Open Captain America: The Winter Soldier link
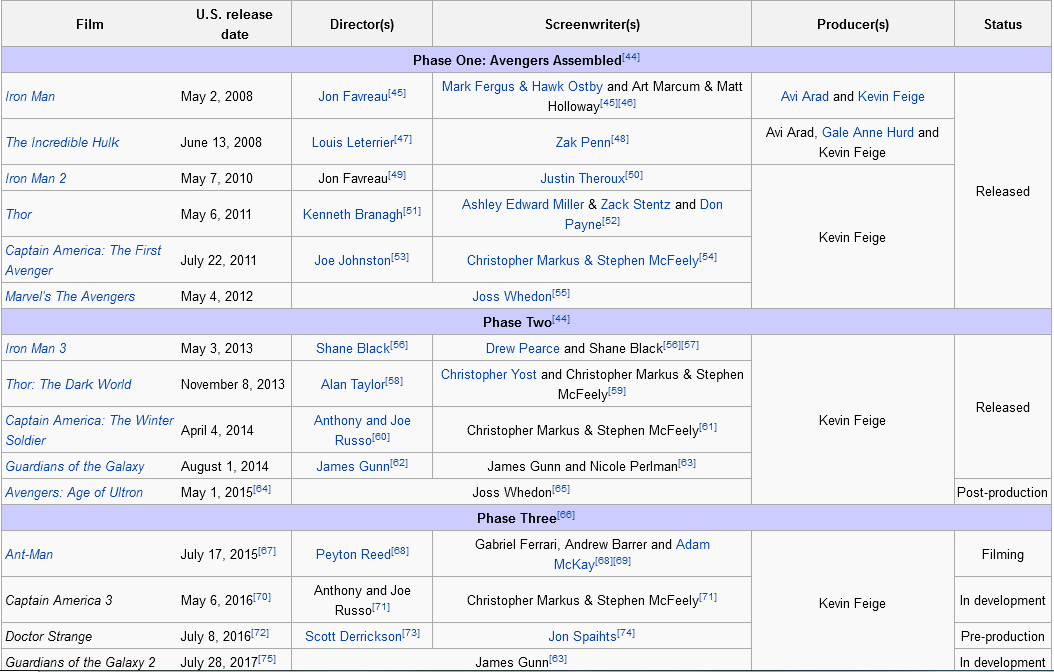1054x672 pixels. coord(89,430)
